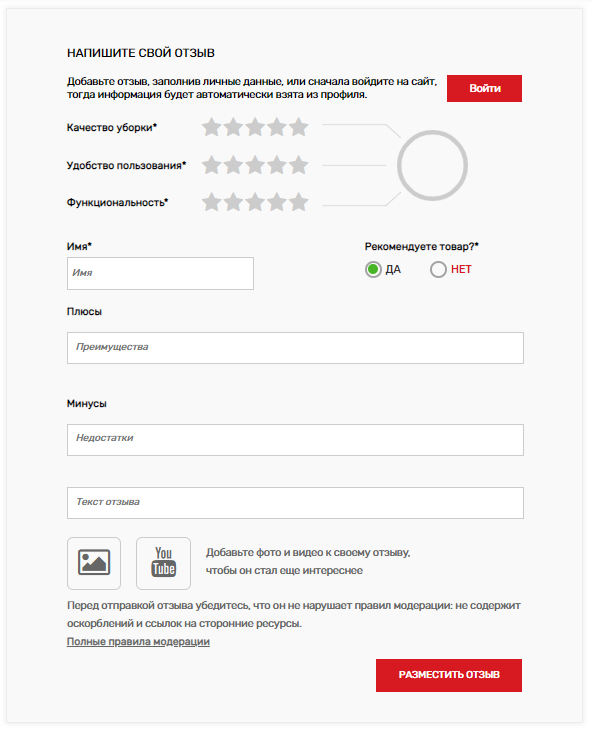Submit with РАЗМЕСТИТЬ ОТЗЫВ button
This screenshot has width=592, height=730.
(449, 675)
